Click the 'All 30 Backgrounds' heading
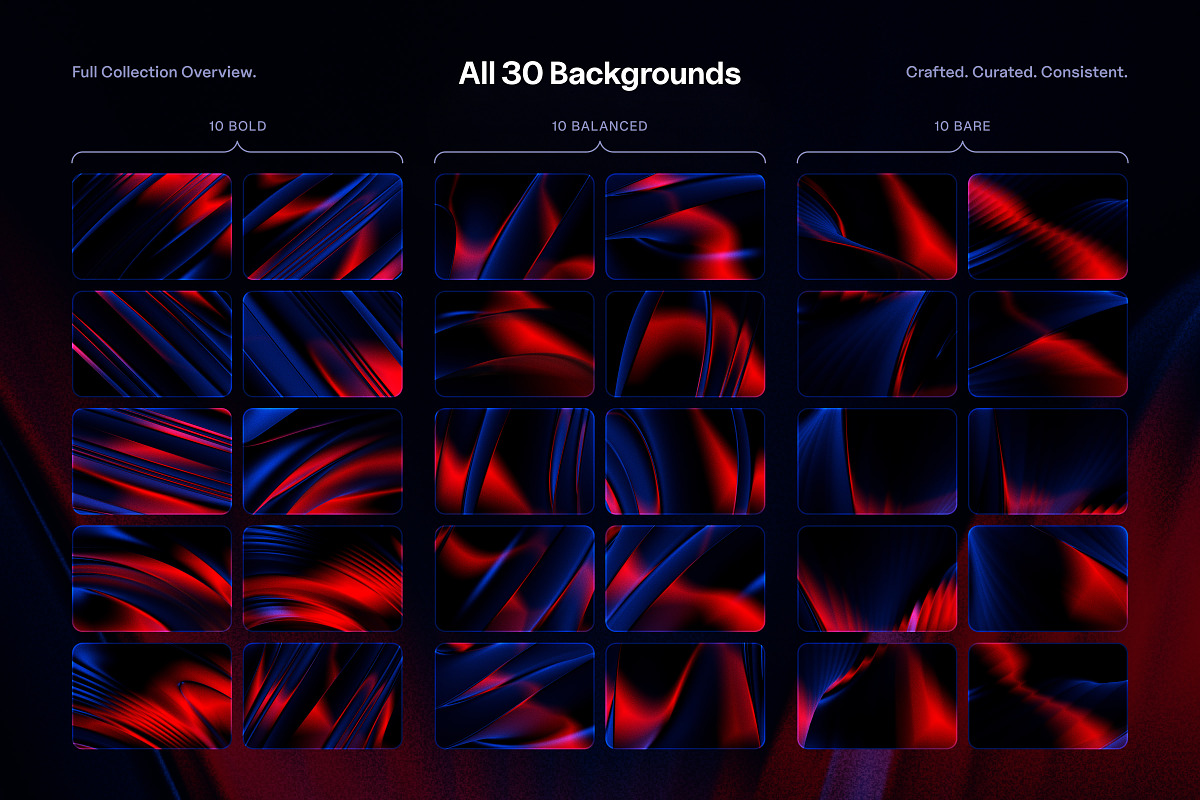The width and height of the screenshot is (1200, 800). [600, 73]
